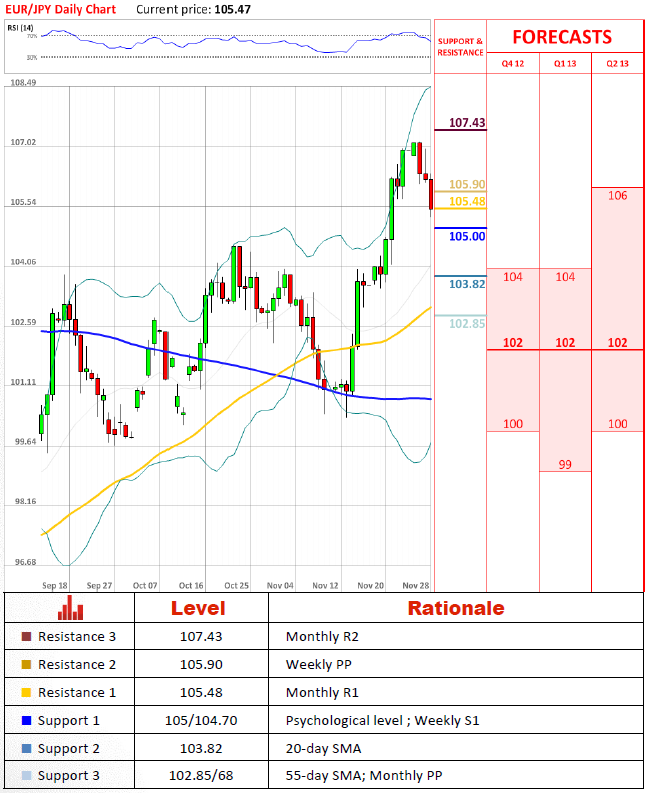The image size is (648, 793).
Task: Select the Q1 13 forecast column header
Action: click(565, 64)
